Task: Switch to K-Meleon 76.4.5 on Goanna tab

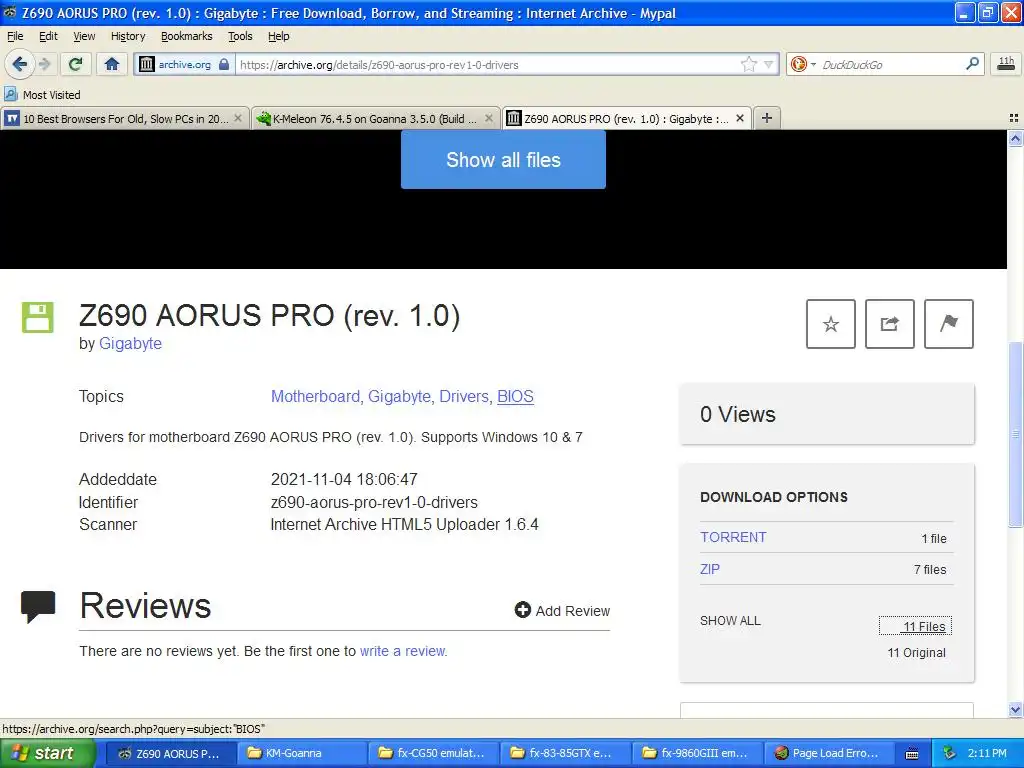Action: click(376, 118)
